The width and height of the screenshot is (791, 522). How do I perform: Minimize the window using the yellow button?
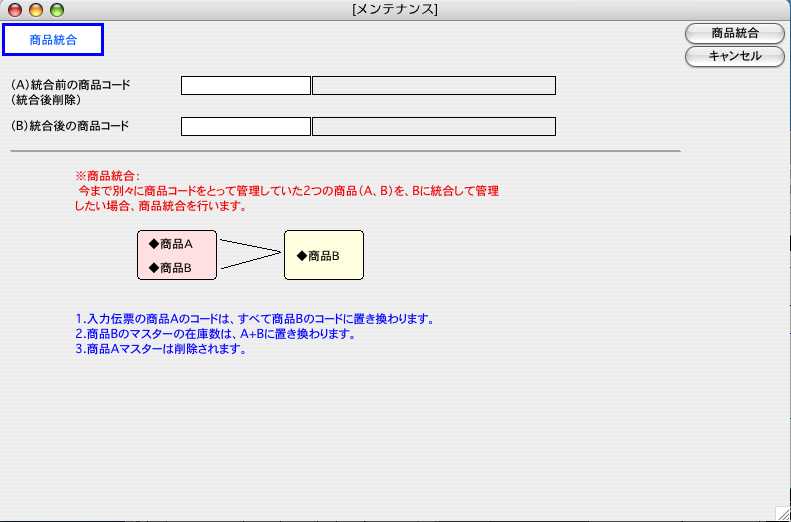(x=36, y=10)
